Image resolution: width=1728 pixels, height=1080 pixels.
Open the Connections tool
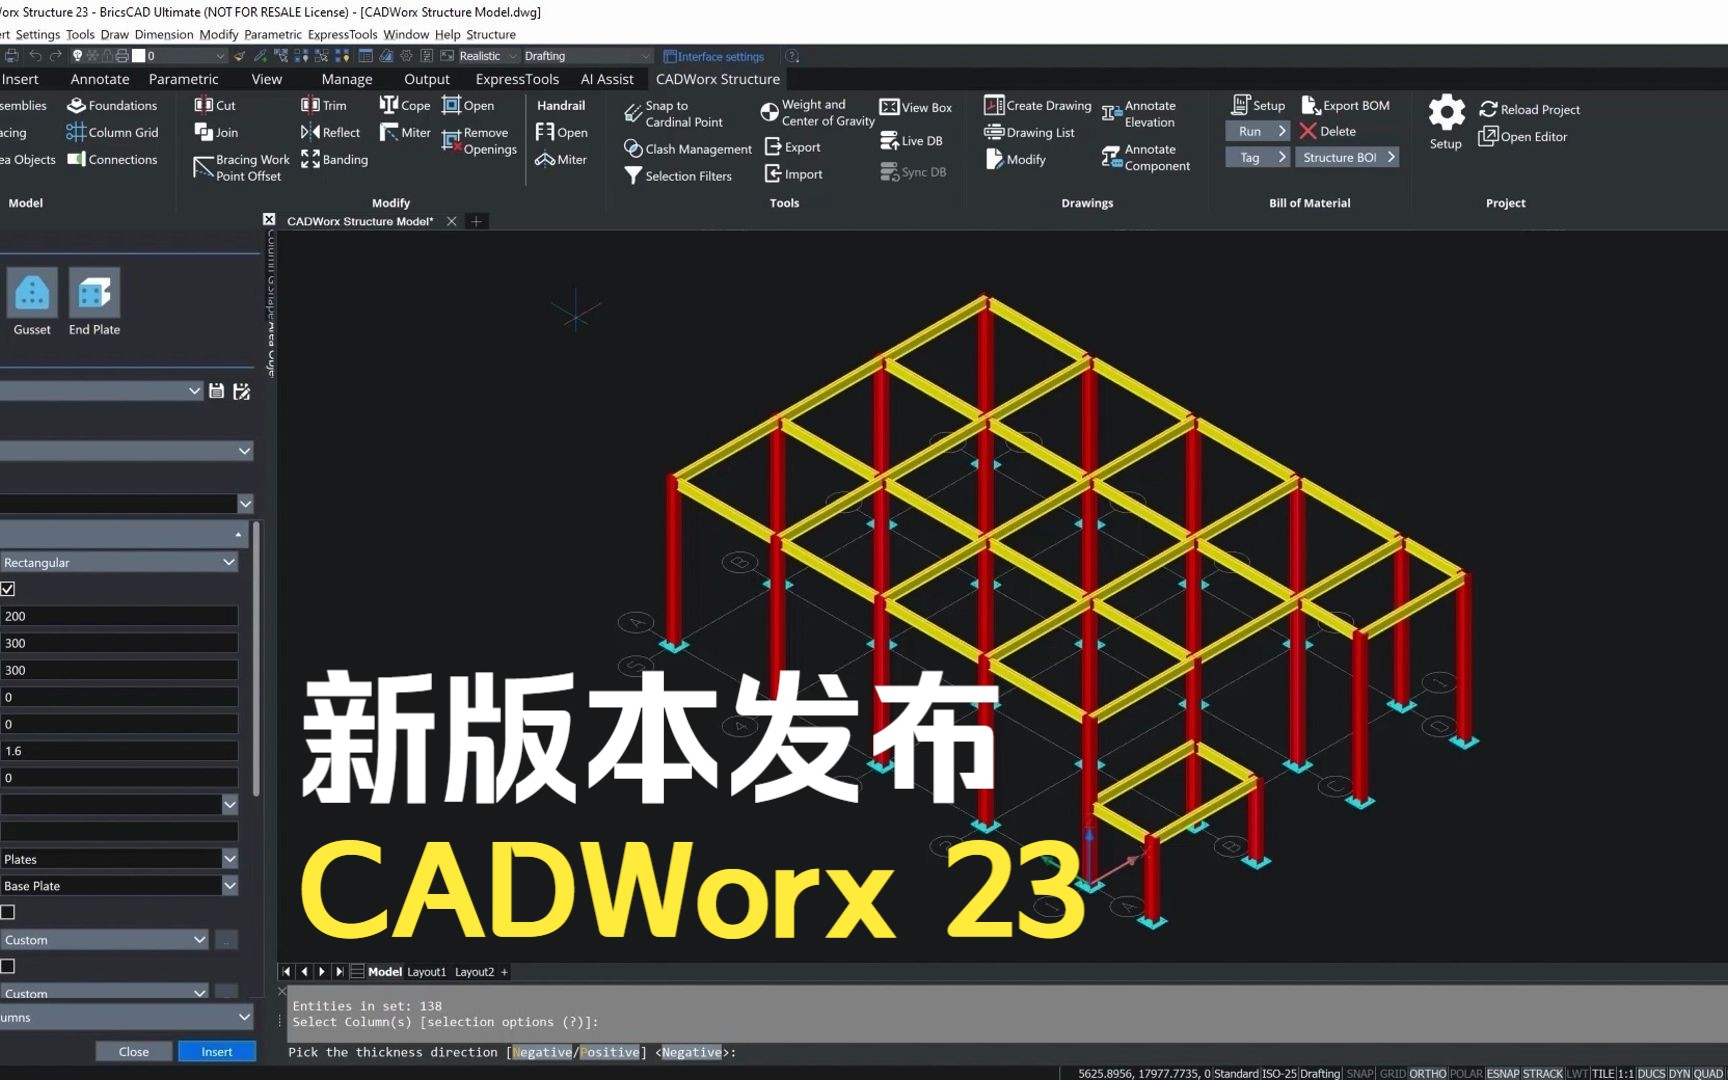[x=112, y=159]
